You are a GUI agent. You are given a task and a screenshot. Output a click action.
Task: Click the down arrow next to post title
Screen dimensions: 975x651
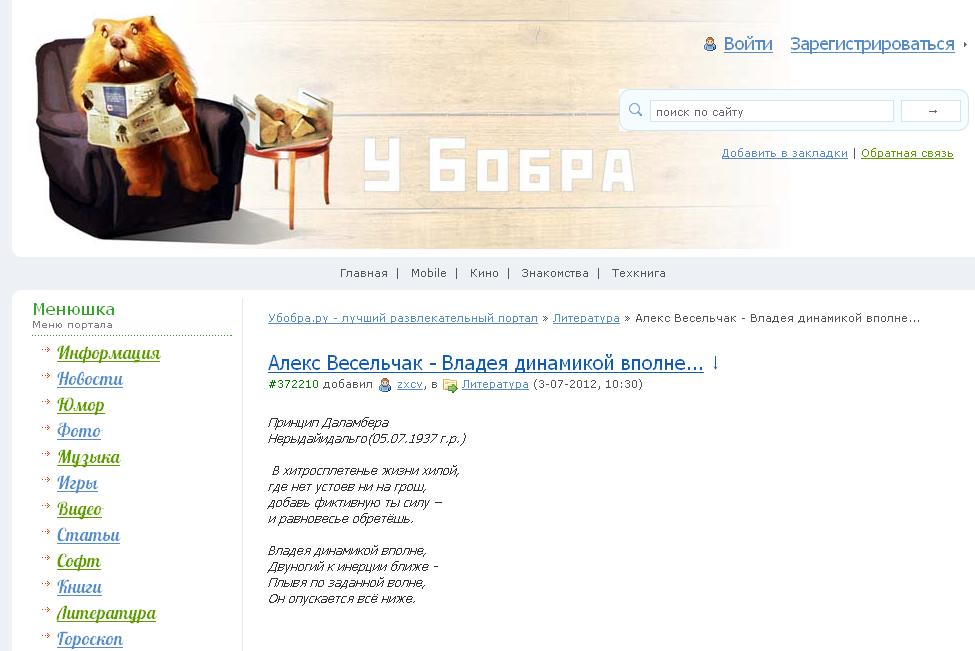pos(715,362)
